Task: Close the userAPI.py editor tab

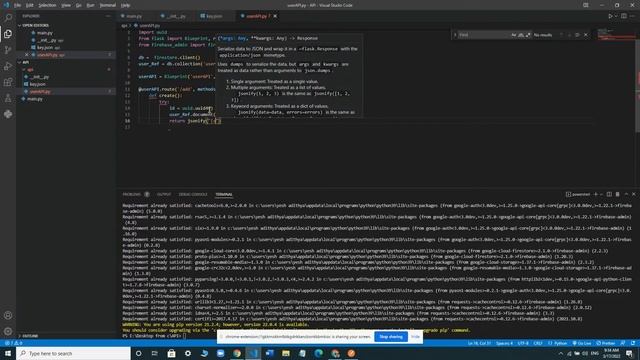Action: pos(275,16)
